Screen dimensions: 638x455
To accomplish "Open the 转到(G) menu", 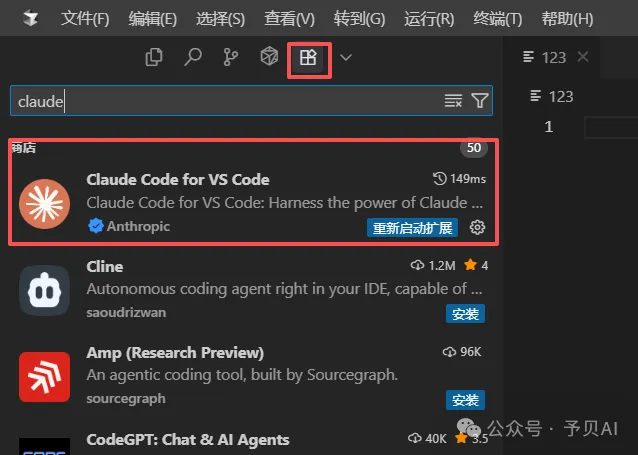I will click(x=359, y=19).
